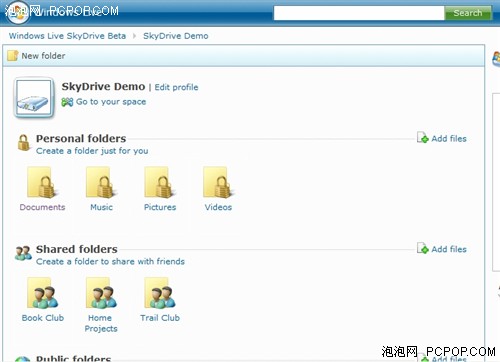Click the New folder toolbar label
Screen dimensions: 500x362
point(43,56)
